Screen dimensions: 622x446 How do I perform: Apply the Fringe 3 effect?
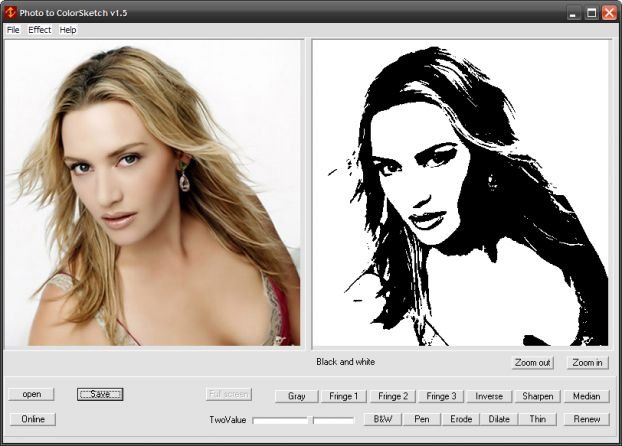(x=441, y=396)
